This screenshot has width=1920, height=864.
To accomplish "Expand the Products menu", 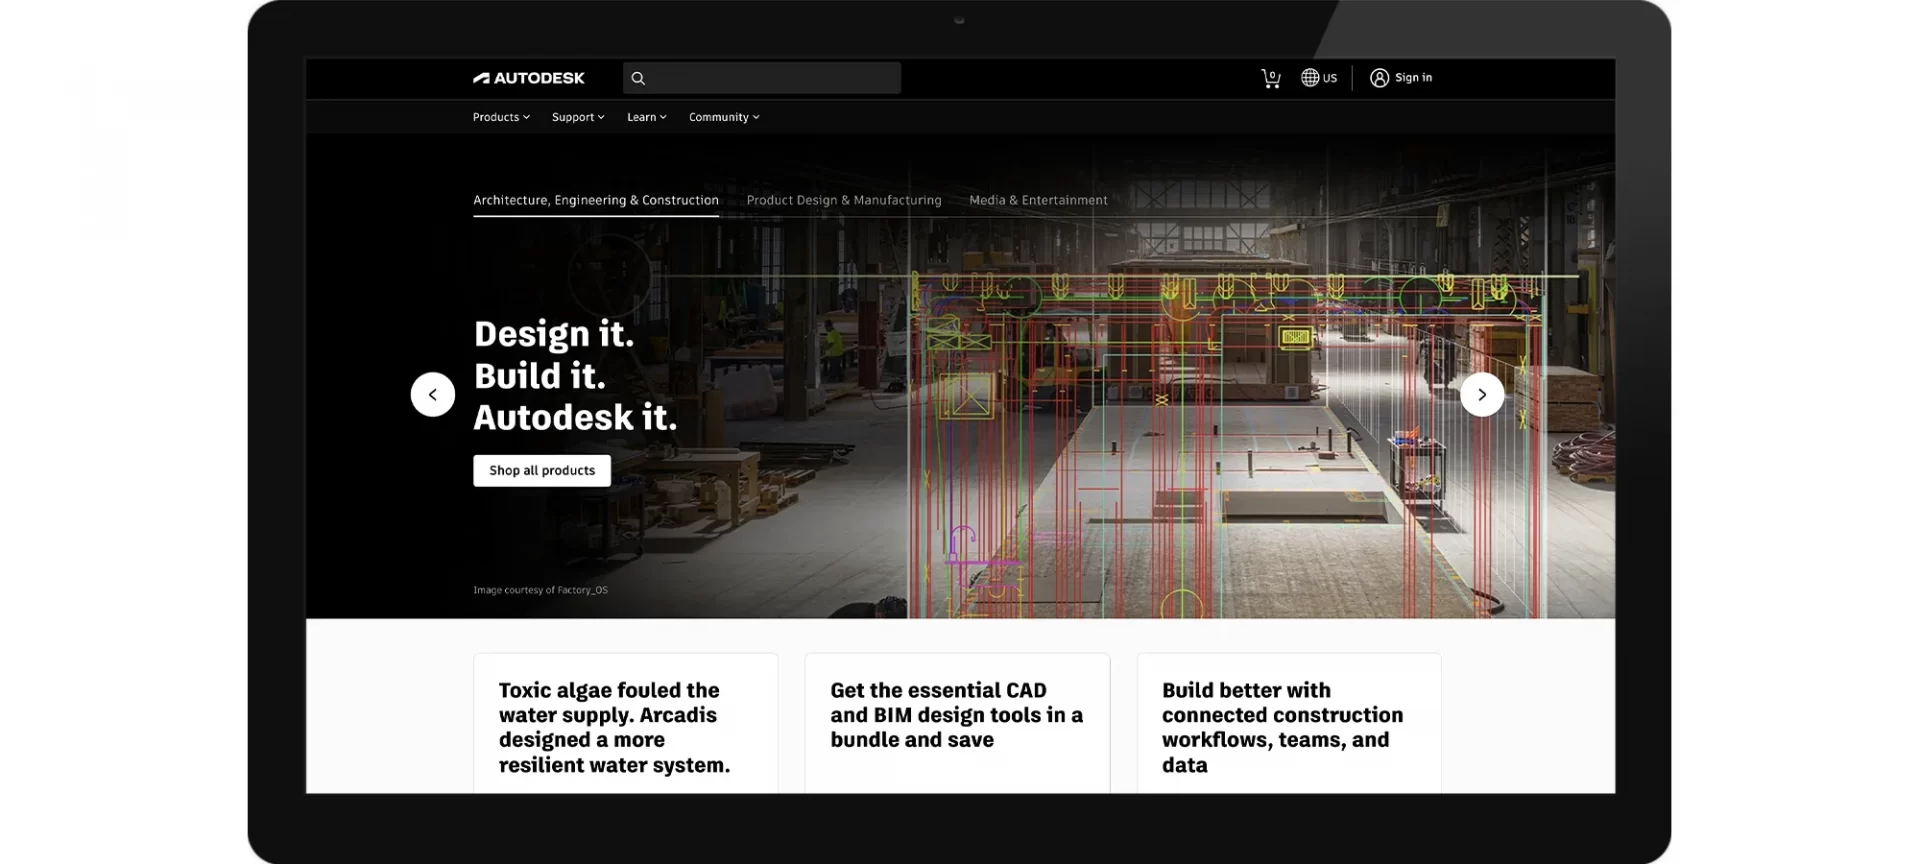I will coord(501,117).
